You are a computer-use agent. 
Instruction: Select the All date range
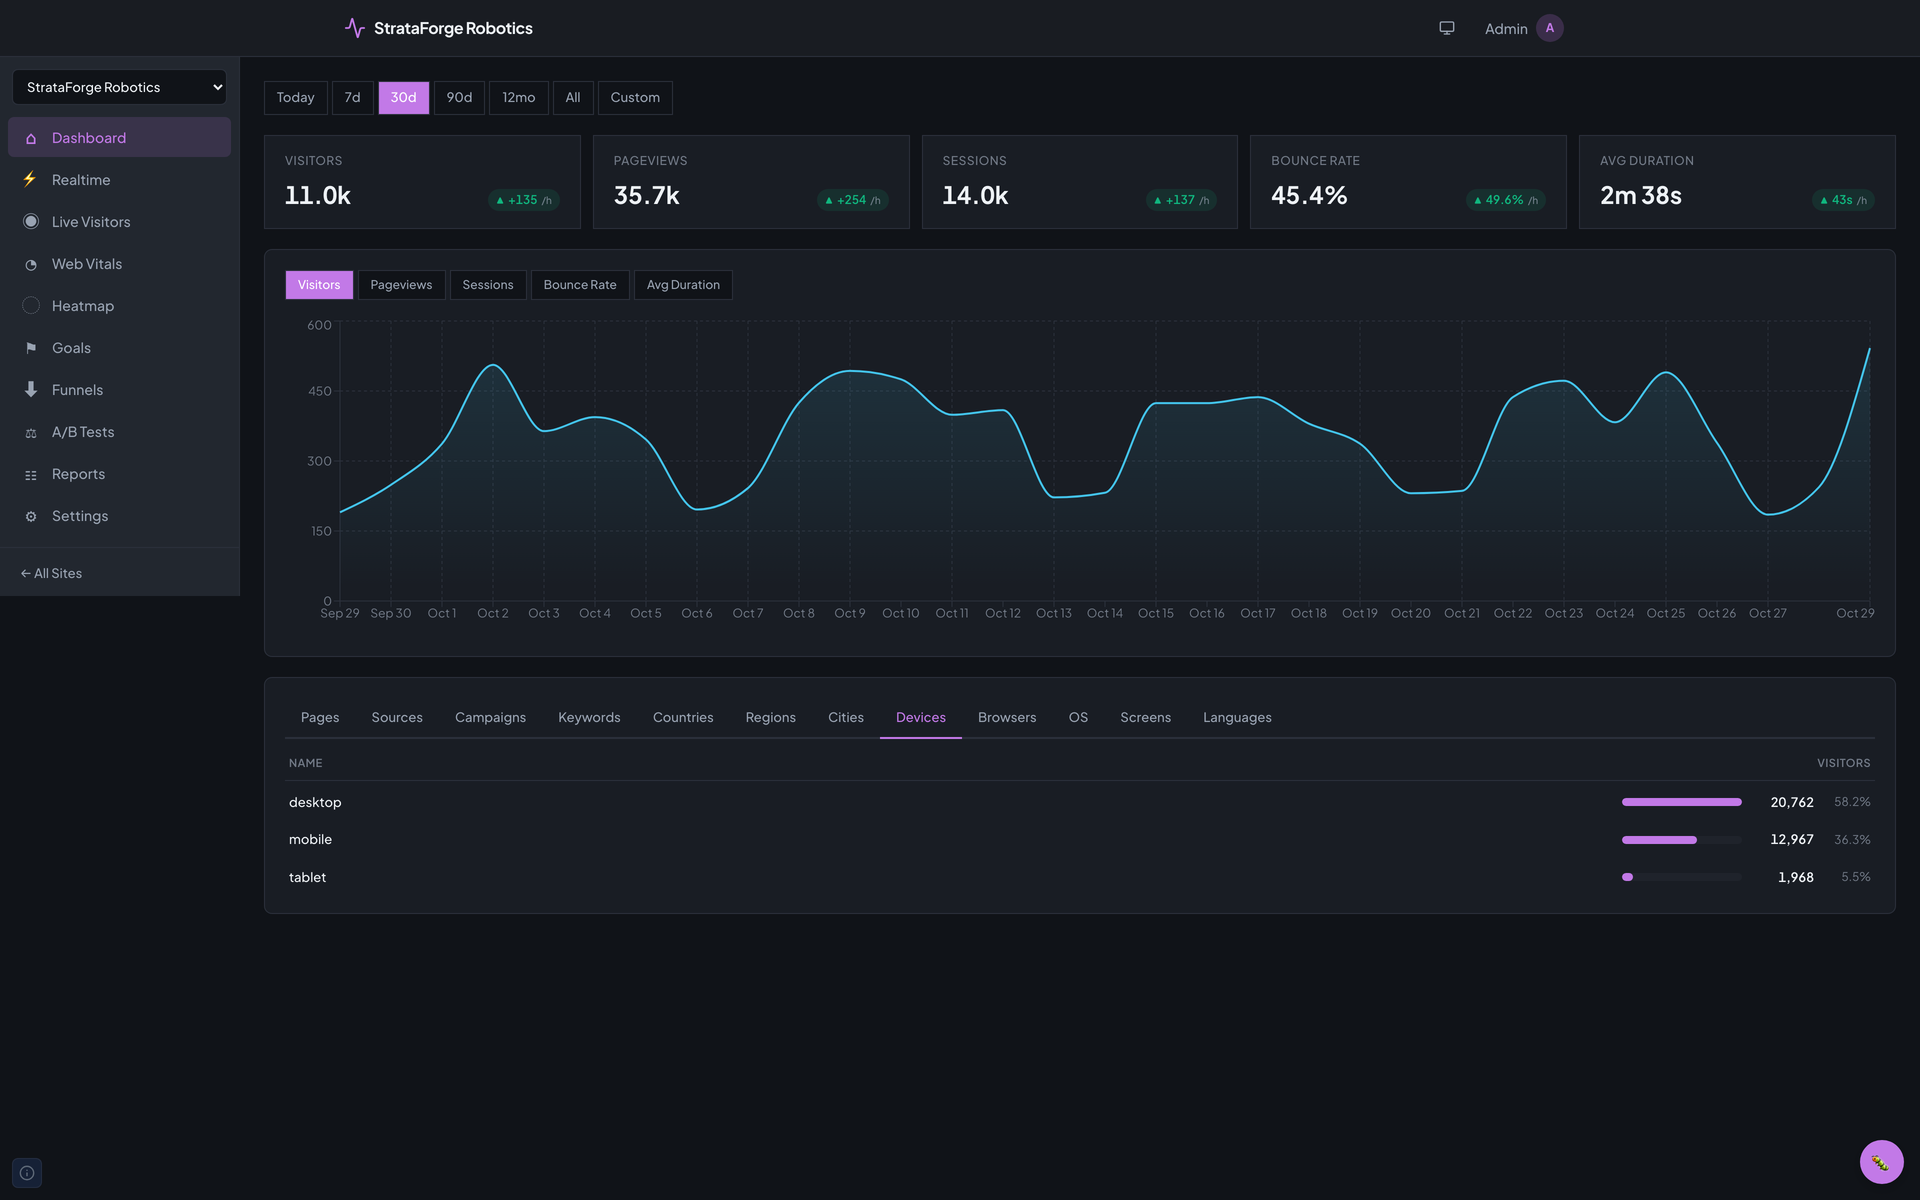point(573,98)
